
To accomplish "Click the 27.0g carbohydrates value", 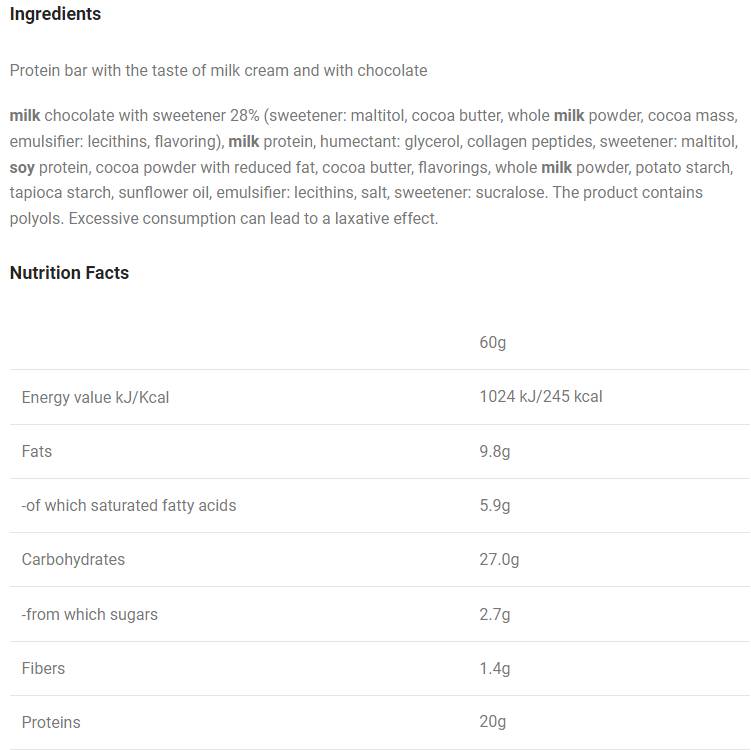I will click(499, 560).
